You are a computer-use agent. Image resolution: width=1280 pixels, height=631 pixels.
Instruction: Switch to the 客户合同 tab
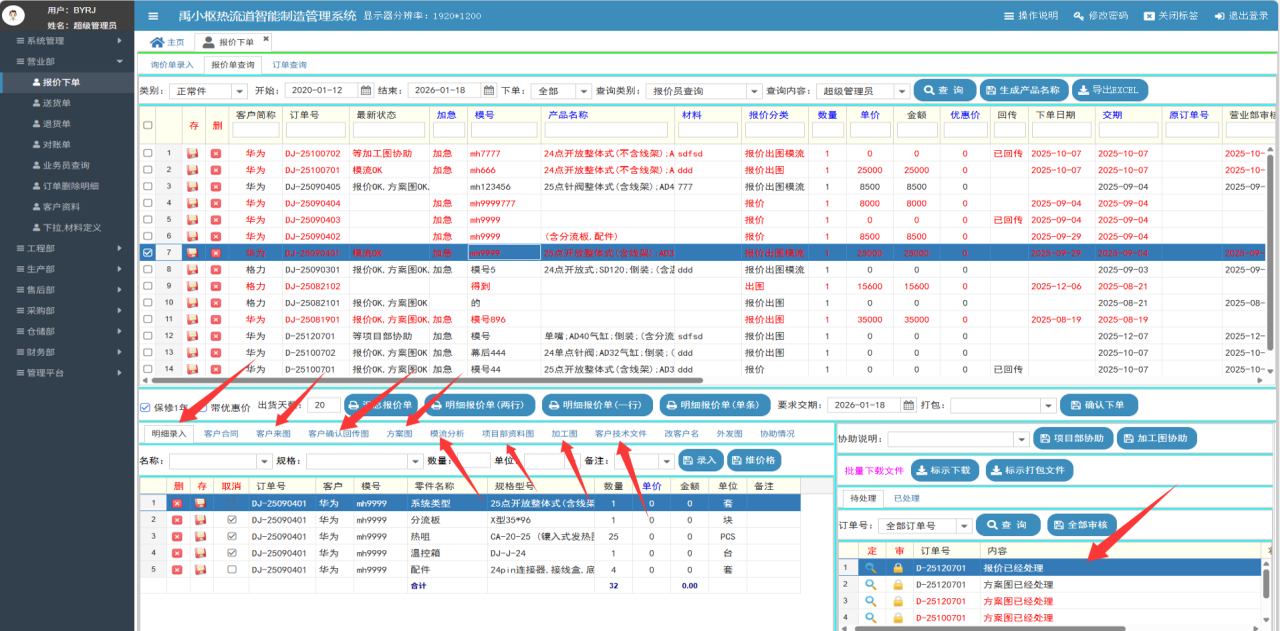221,434
